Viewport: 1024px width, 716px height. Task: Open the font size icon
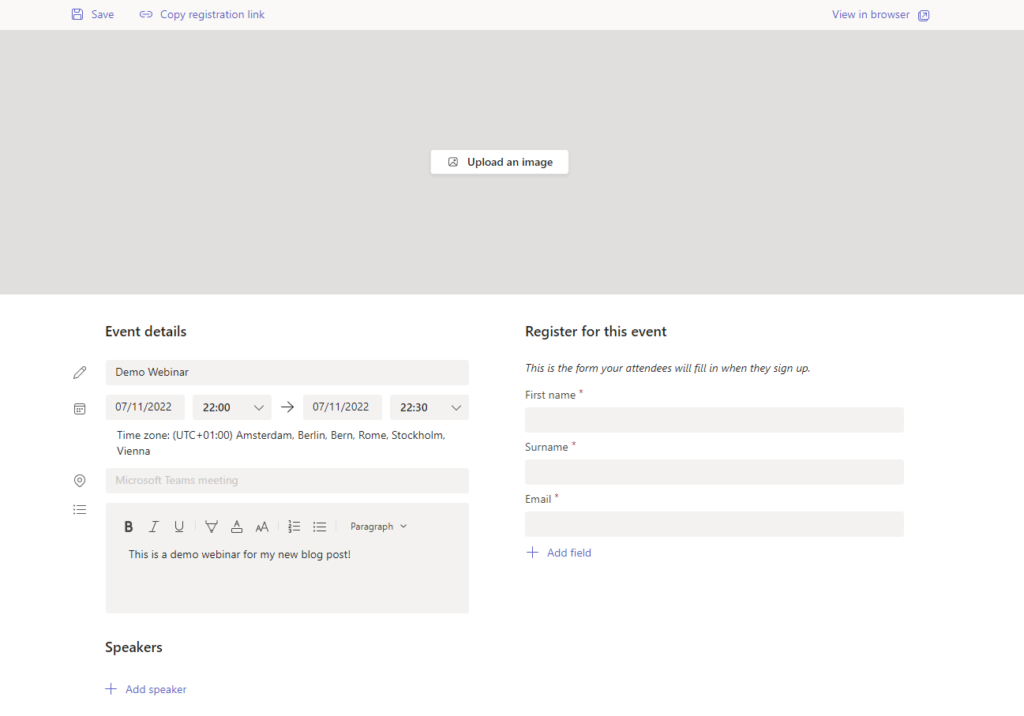[262, 527]
